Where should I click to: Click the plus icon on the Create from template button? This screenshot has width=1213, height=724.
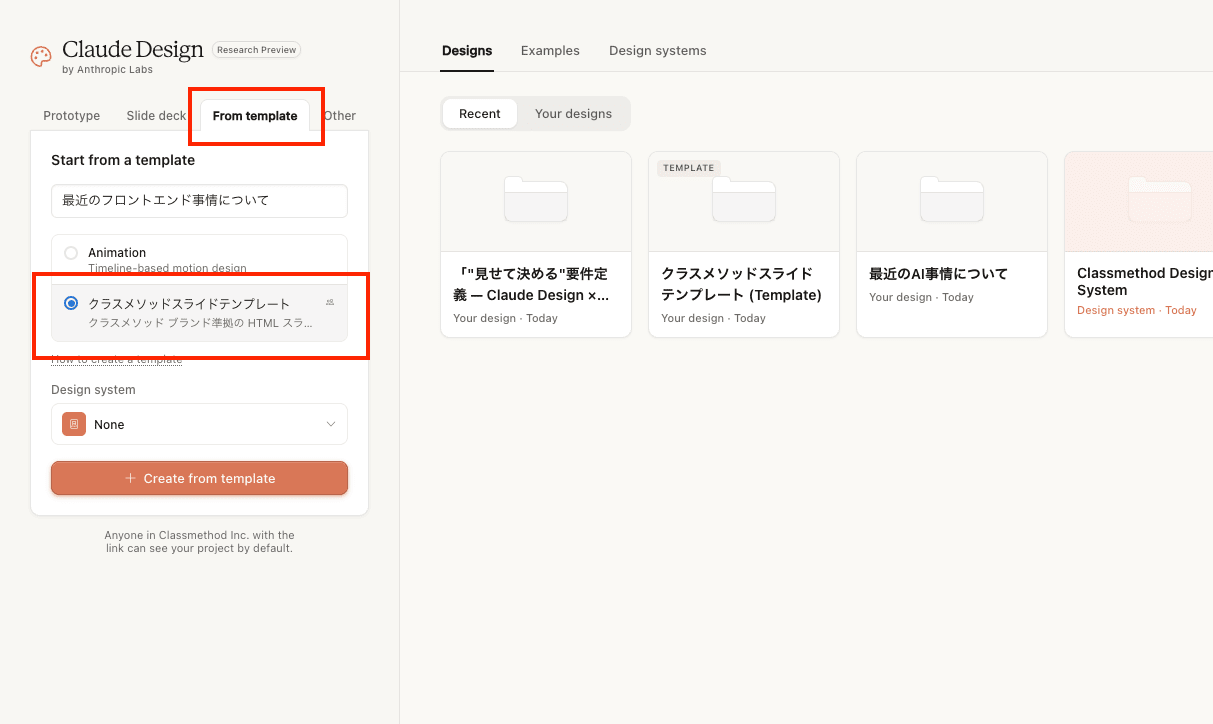click(x=130, y=478)
